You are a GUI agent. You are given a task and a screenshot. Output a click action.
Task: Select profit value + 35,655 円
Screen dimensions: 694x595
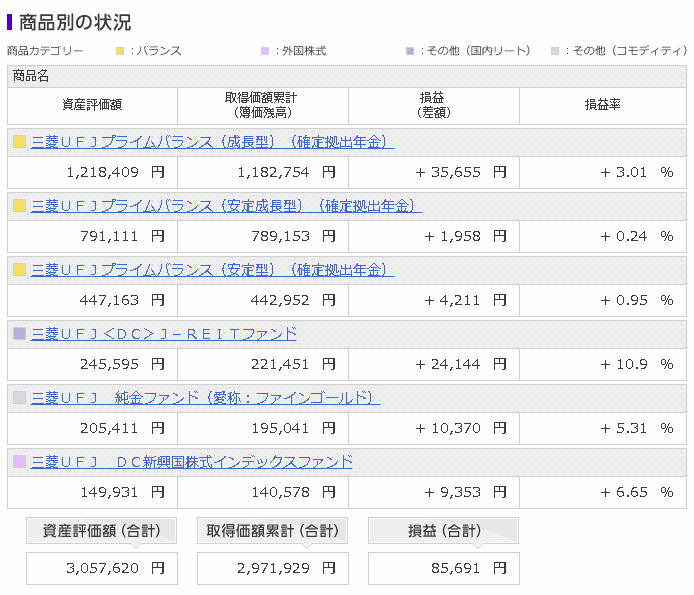click(461, 172)
